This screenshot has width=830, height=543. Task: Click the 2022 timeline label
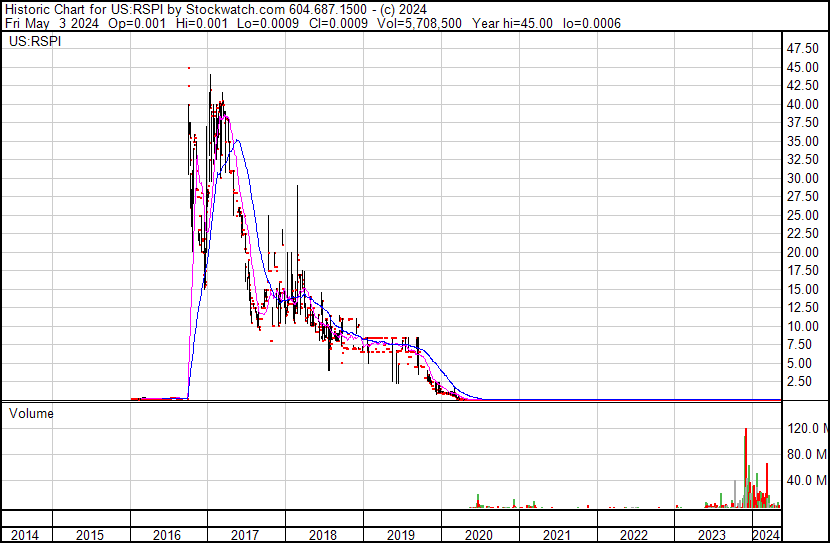(634, 535)
